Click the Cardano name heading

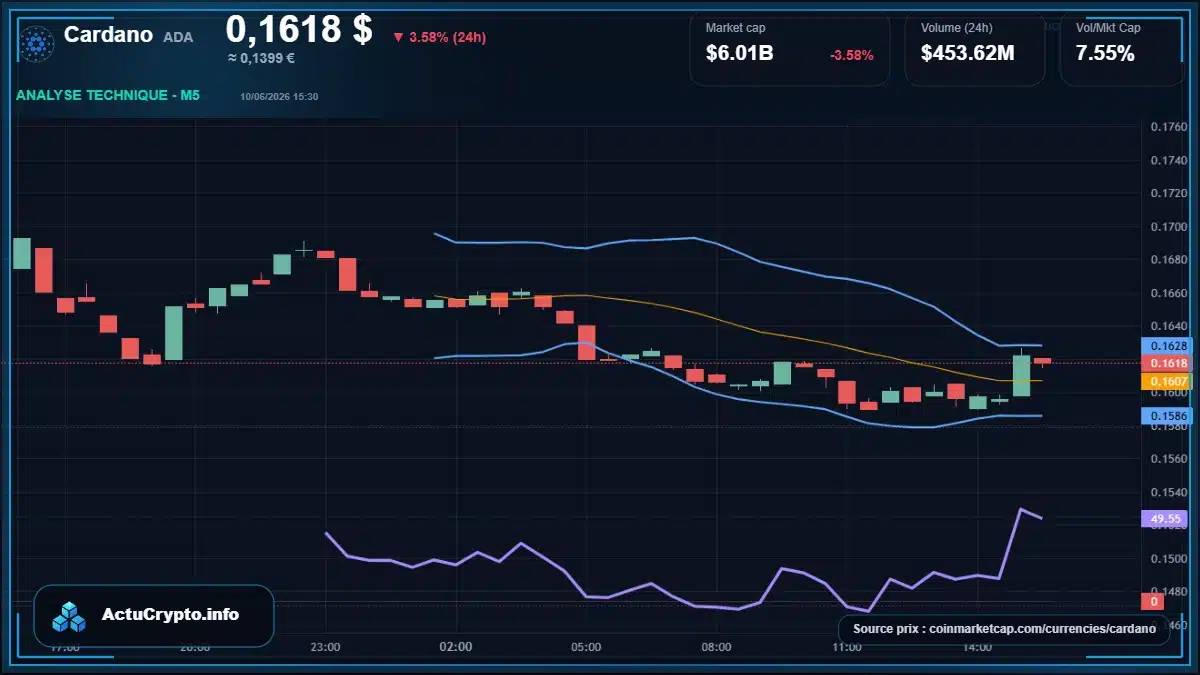[x=108, y=35]
